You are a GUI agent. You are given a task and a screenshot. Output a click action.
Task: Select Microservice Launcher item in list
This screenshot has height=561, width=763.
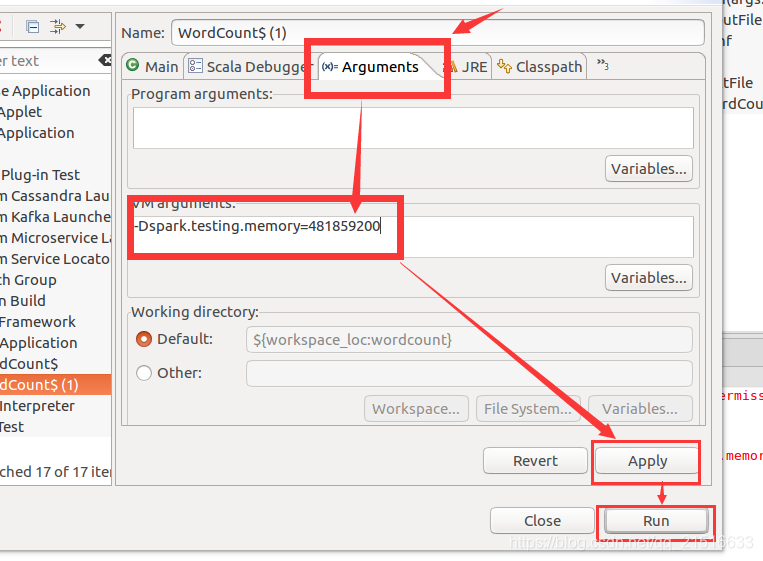(x=55, y=237)
